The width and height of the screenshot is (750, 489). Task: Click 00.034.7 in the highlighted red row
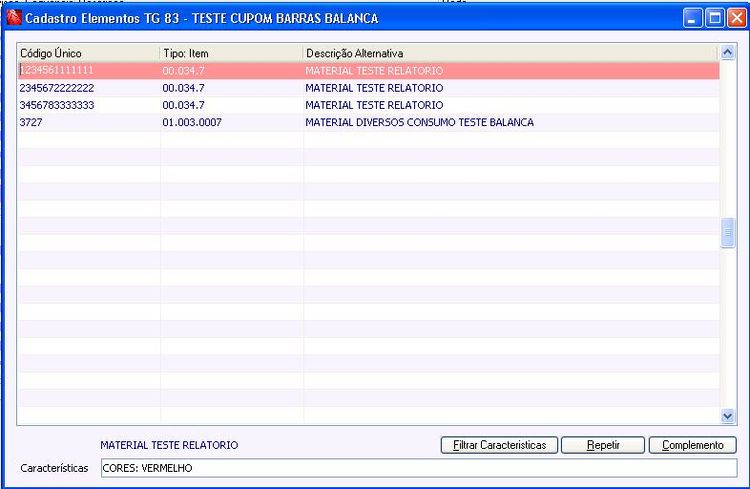click(183, 71)
